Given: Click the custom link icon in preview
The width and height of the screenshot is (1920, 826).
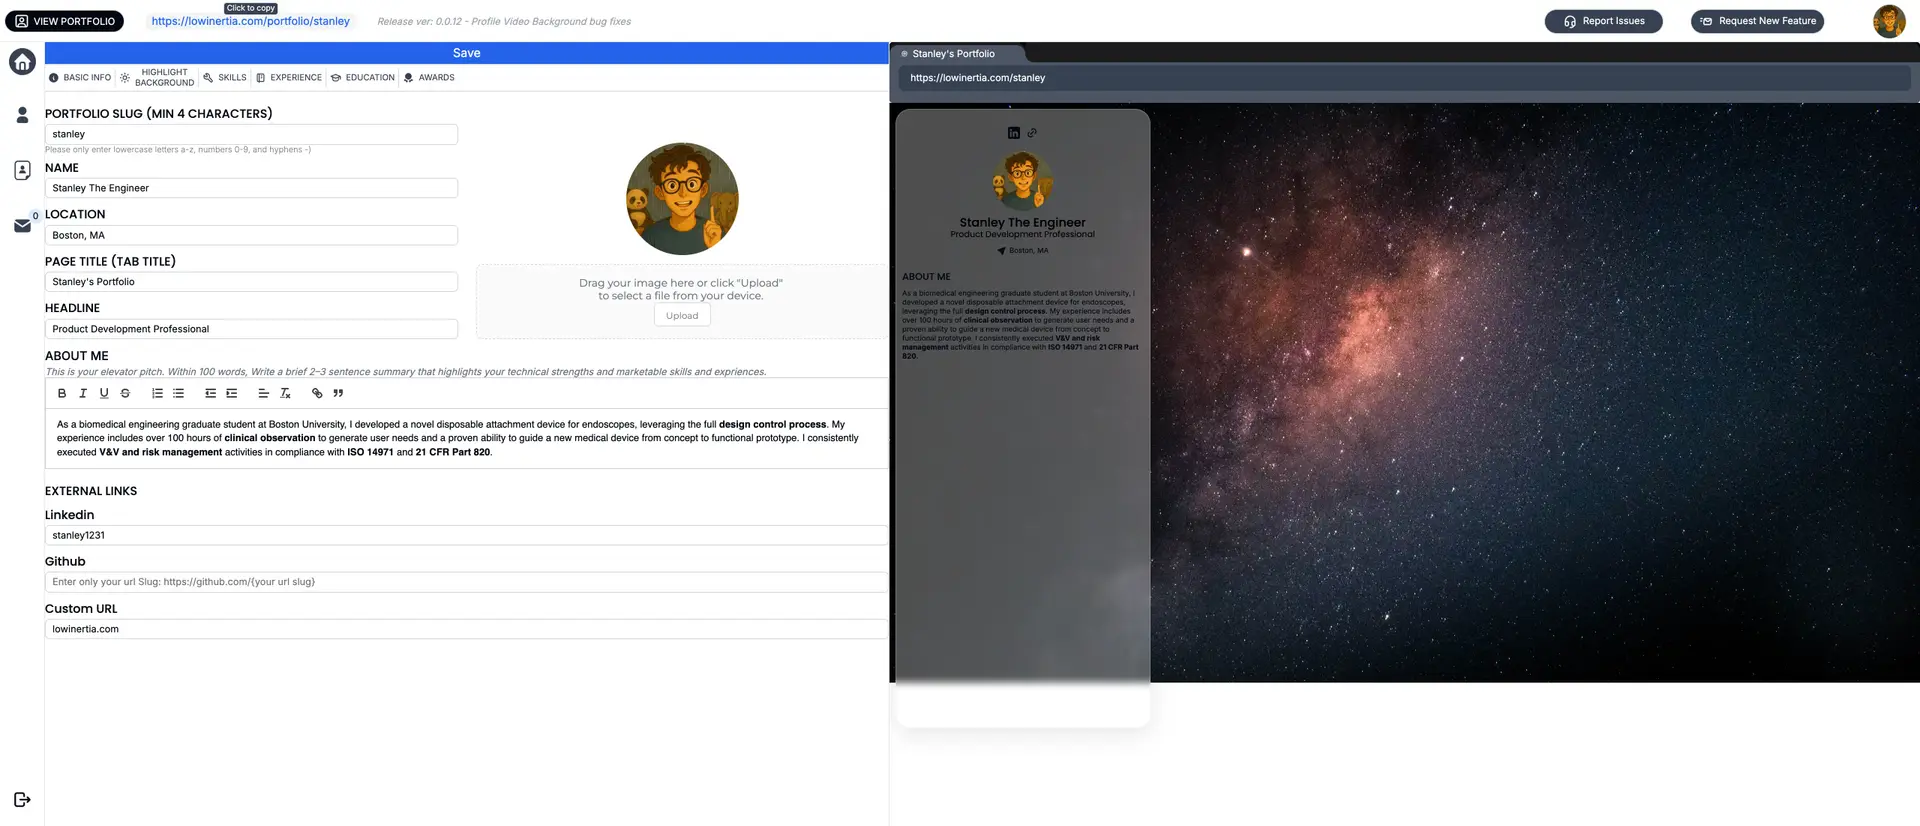Looking at the screenshot, I should point(1032,133).
